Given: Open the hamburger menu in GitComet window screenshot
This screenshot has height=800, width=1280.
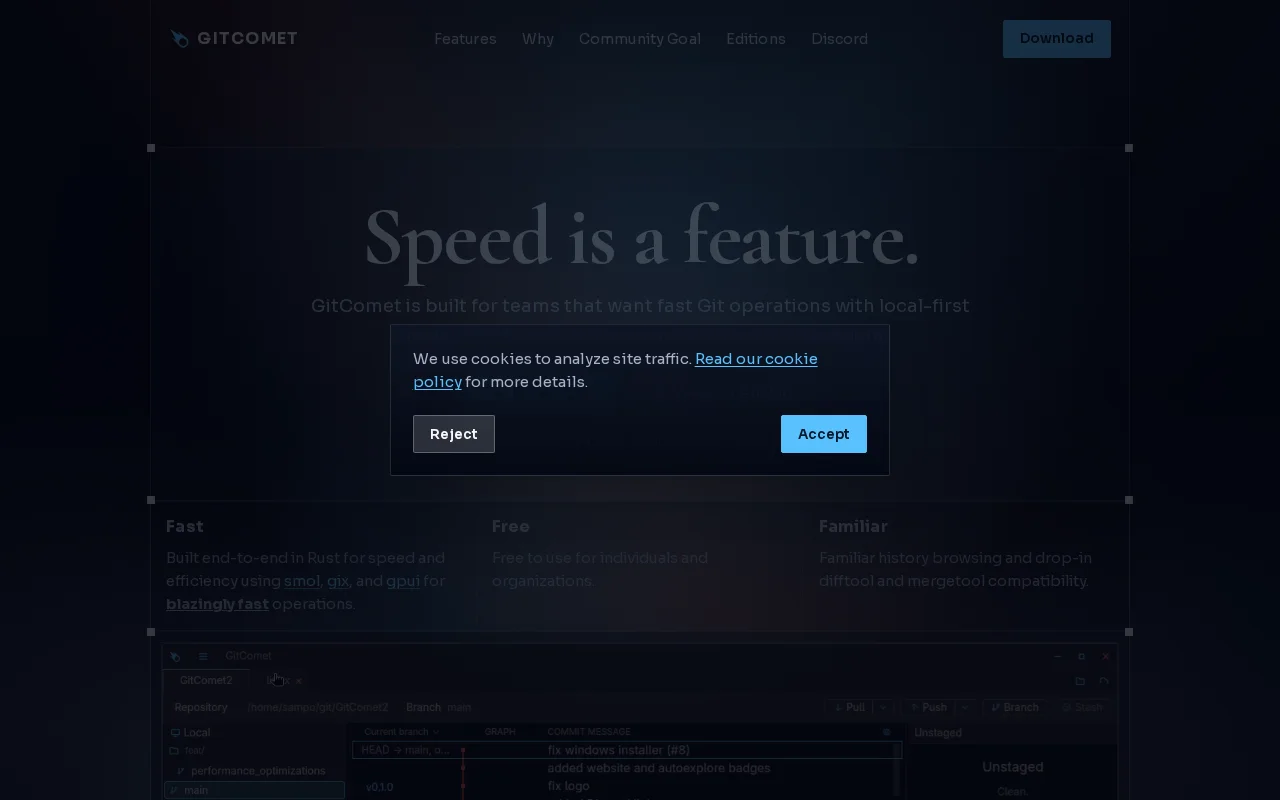Looking at the screenshot, I should click(203, 656).
